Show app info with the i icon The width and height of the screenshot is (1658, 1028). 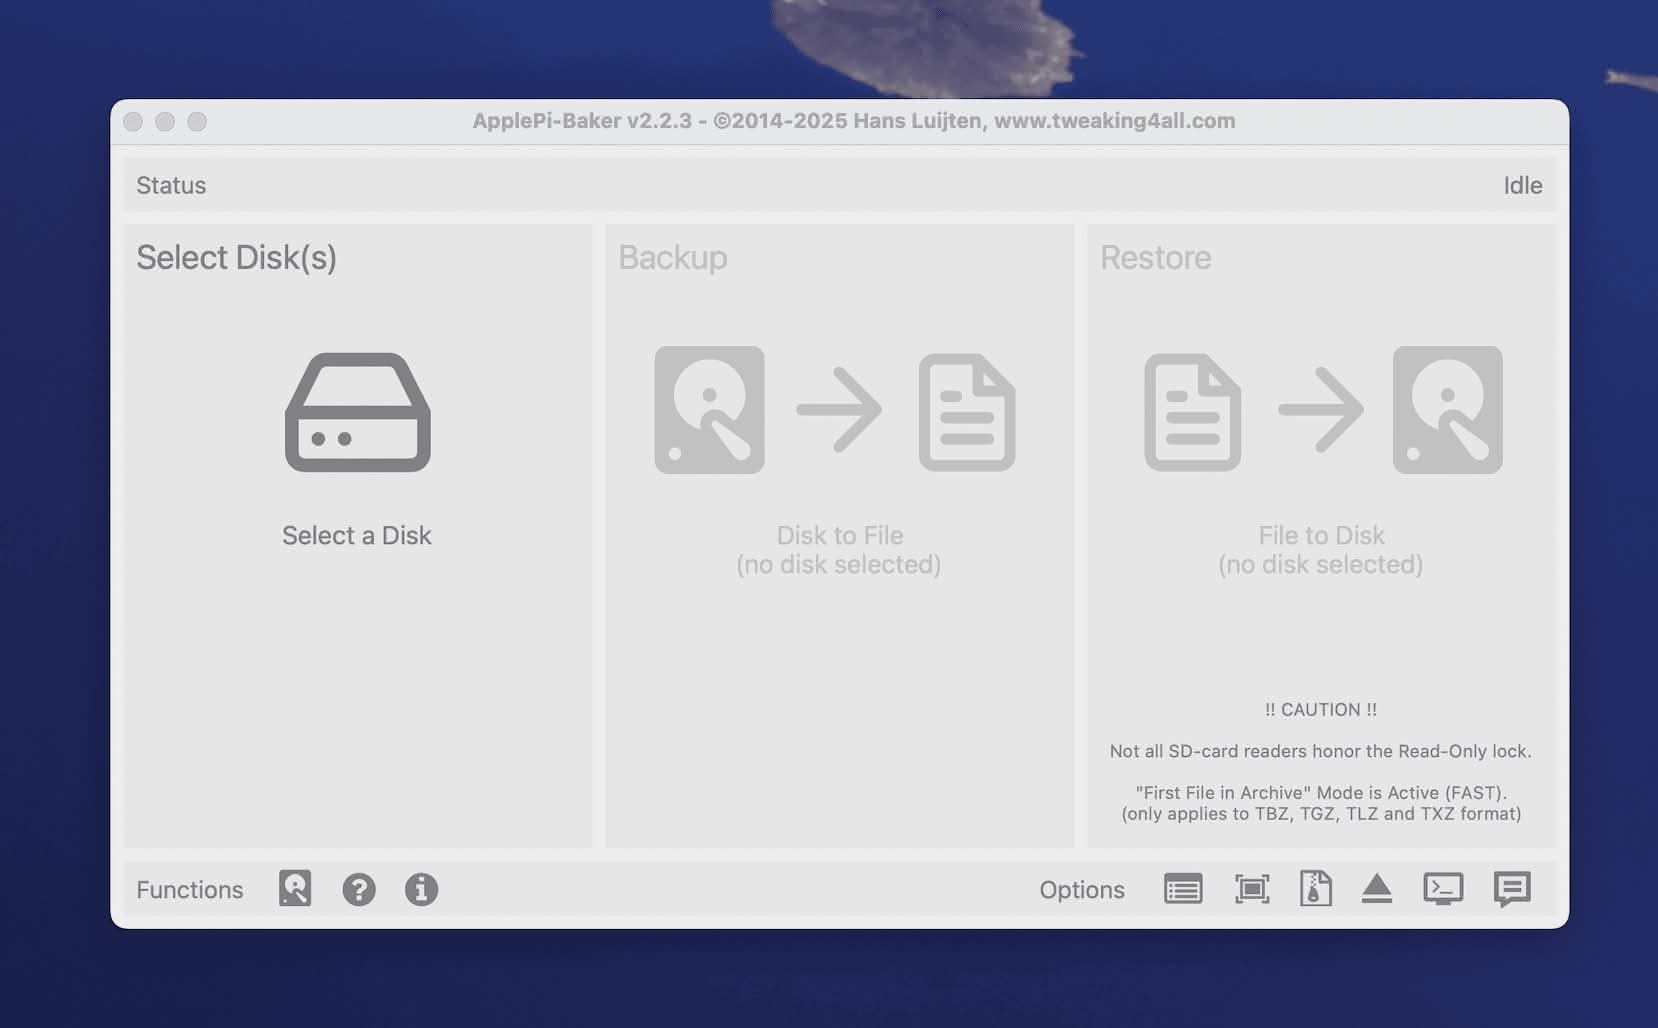[421, 889]
